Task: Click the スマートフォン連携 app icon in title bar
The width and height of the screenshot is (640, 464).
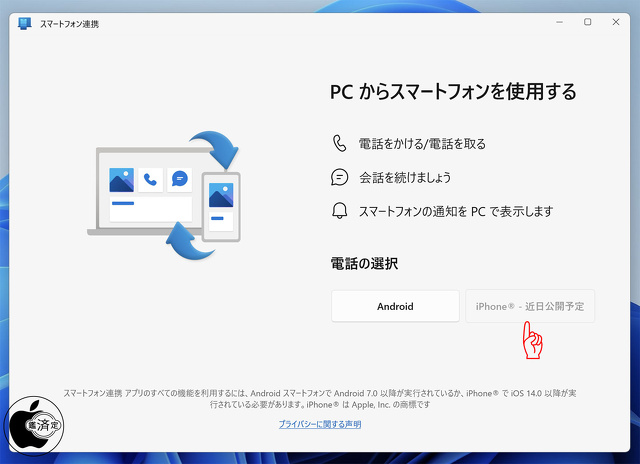Action: click(24, 24)
